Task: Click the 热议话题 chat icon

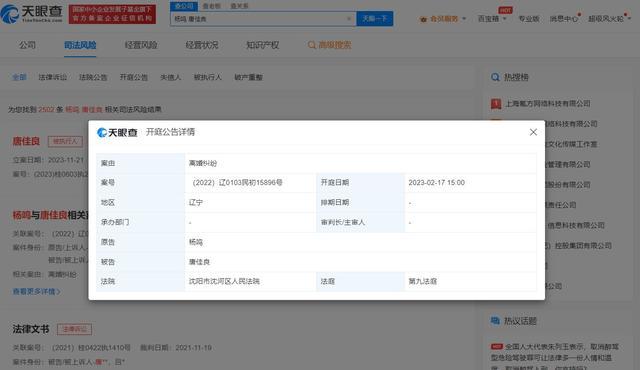Action: coord(495,321)
